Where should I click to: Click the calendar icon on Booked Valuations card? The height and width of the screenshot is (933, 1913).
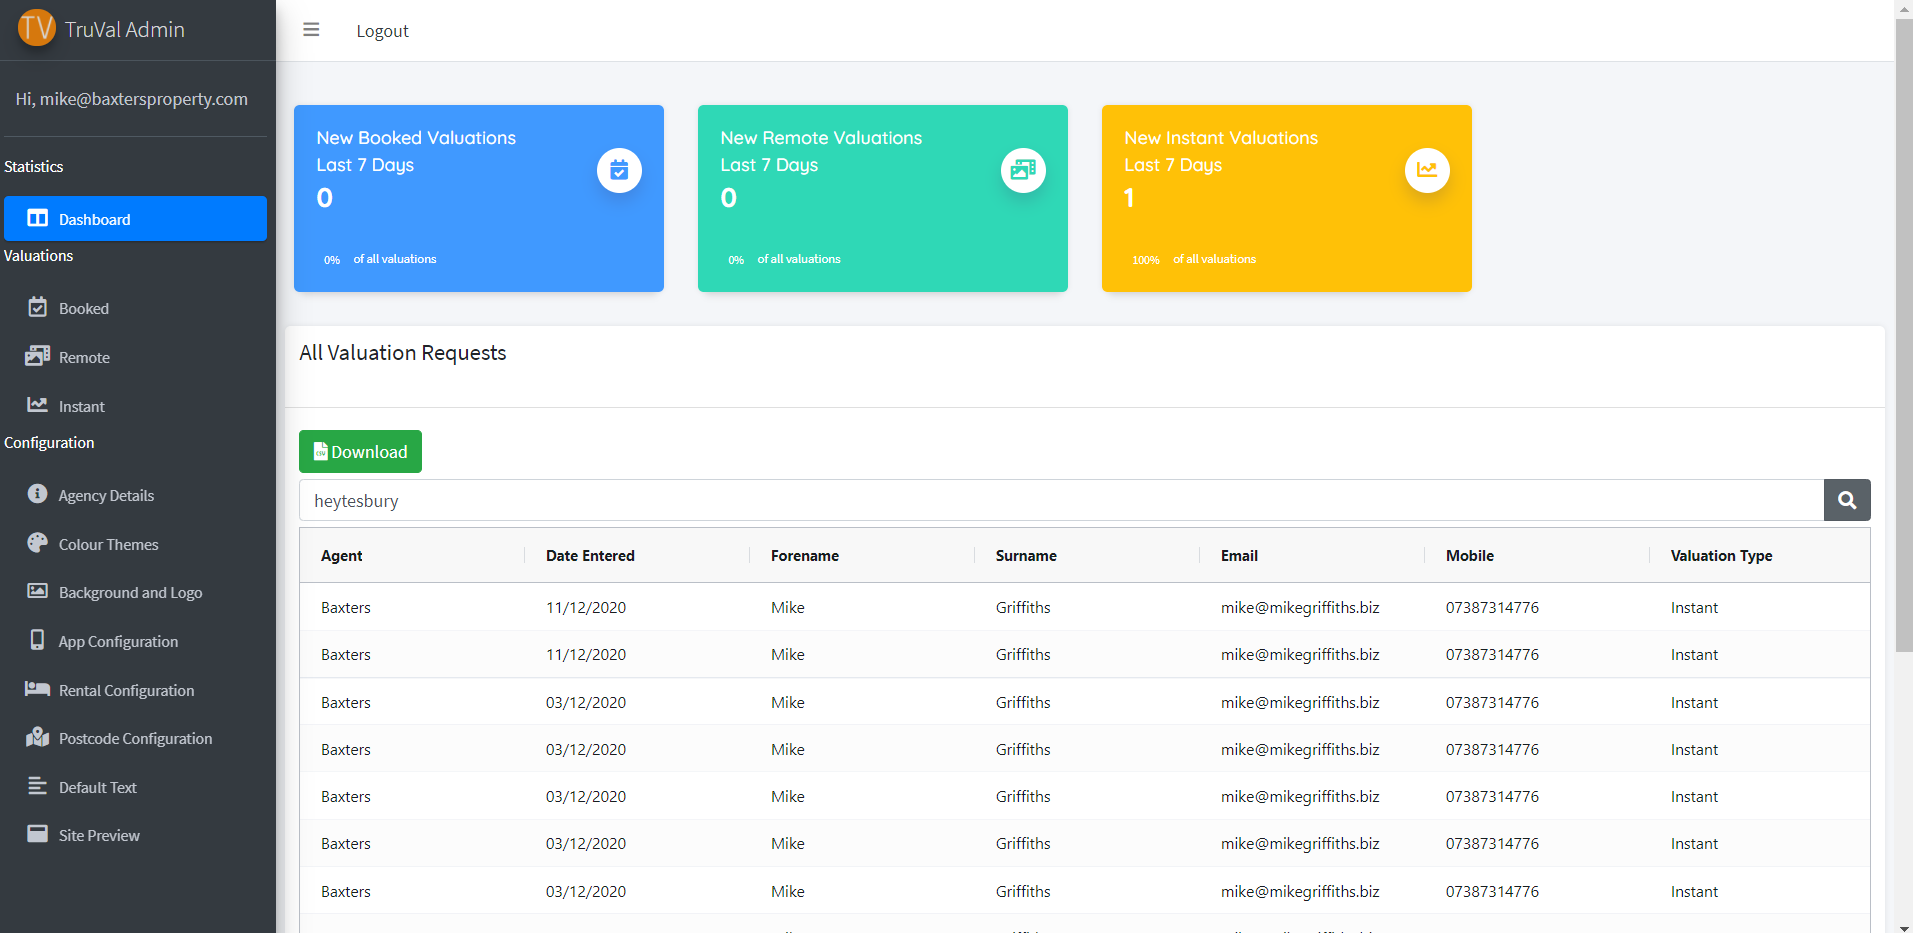(620, 171)
